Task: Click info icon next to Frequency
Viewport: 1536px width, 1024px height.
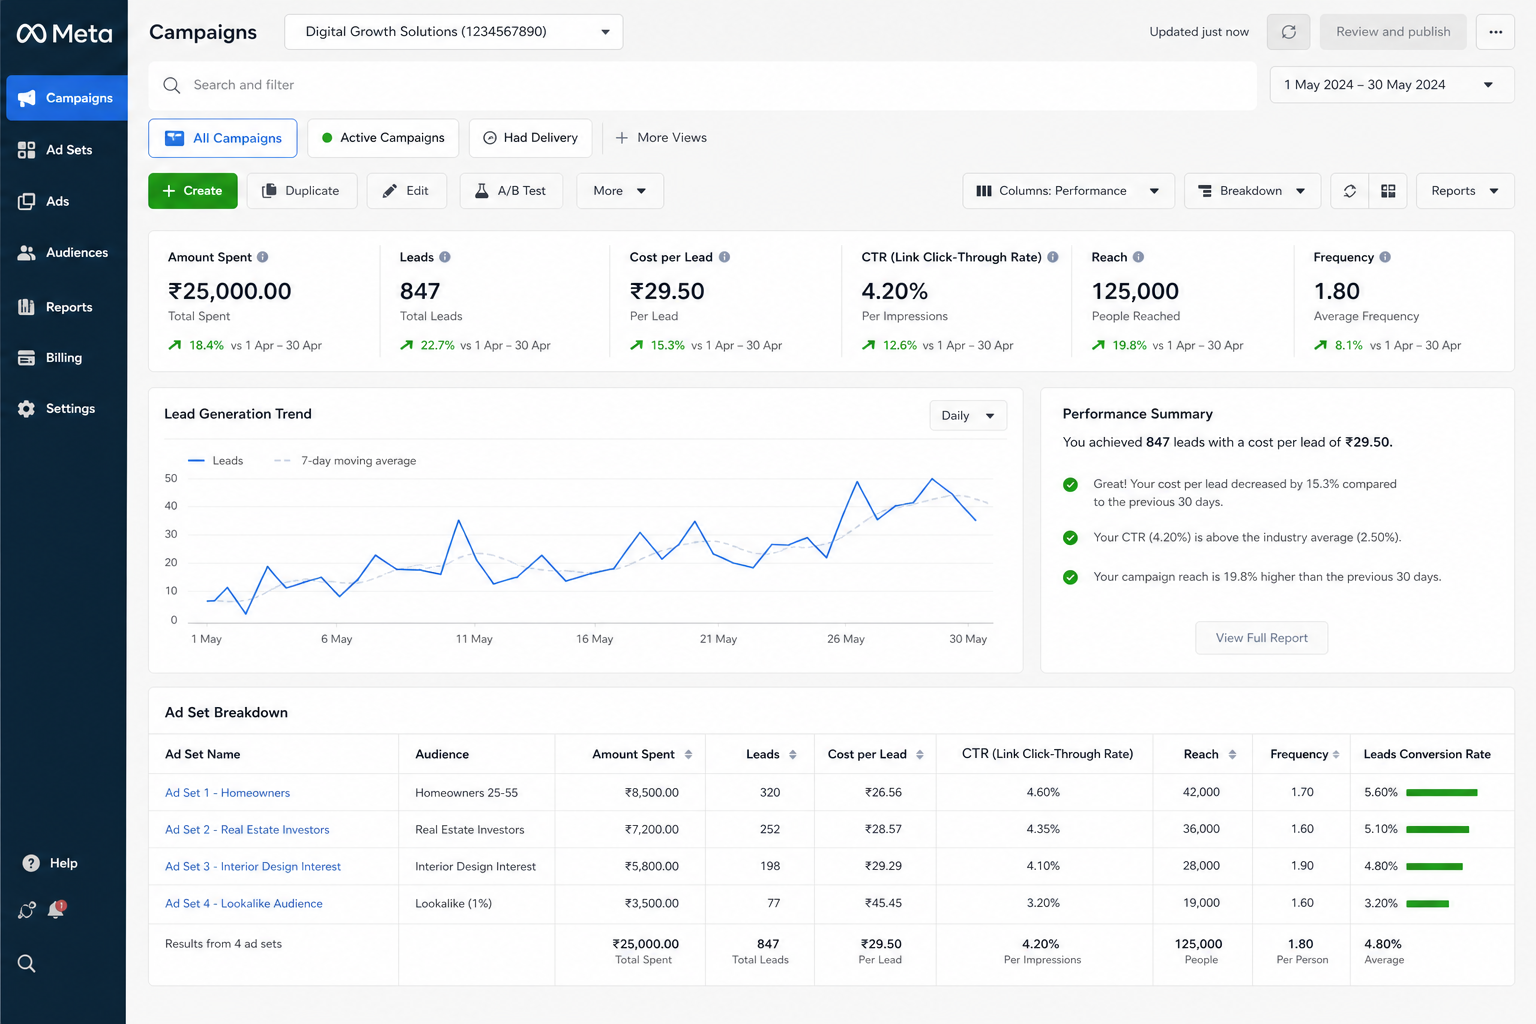Action: coord(1385,257)
